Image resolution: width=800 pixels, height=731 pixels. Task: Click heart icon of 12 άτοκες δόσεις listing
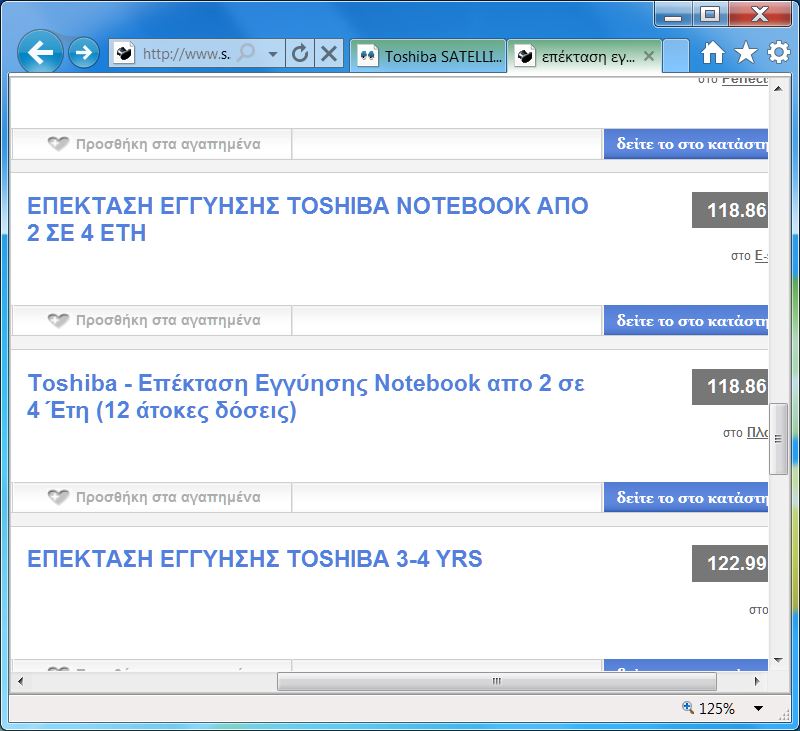[x=58, y=497]
